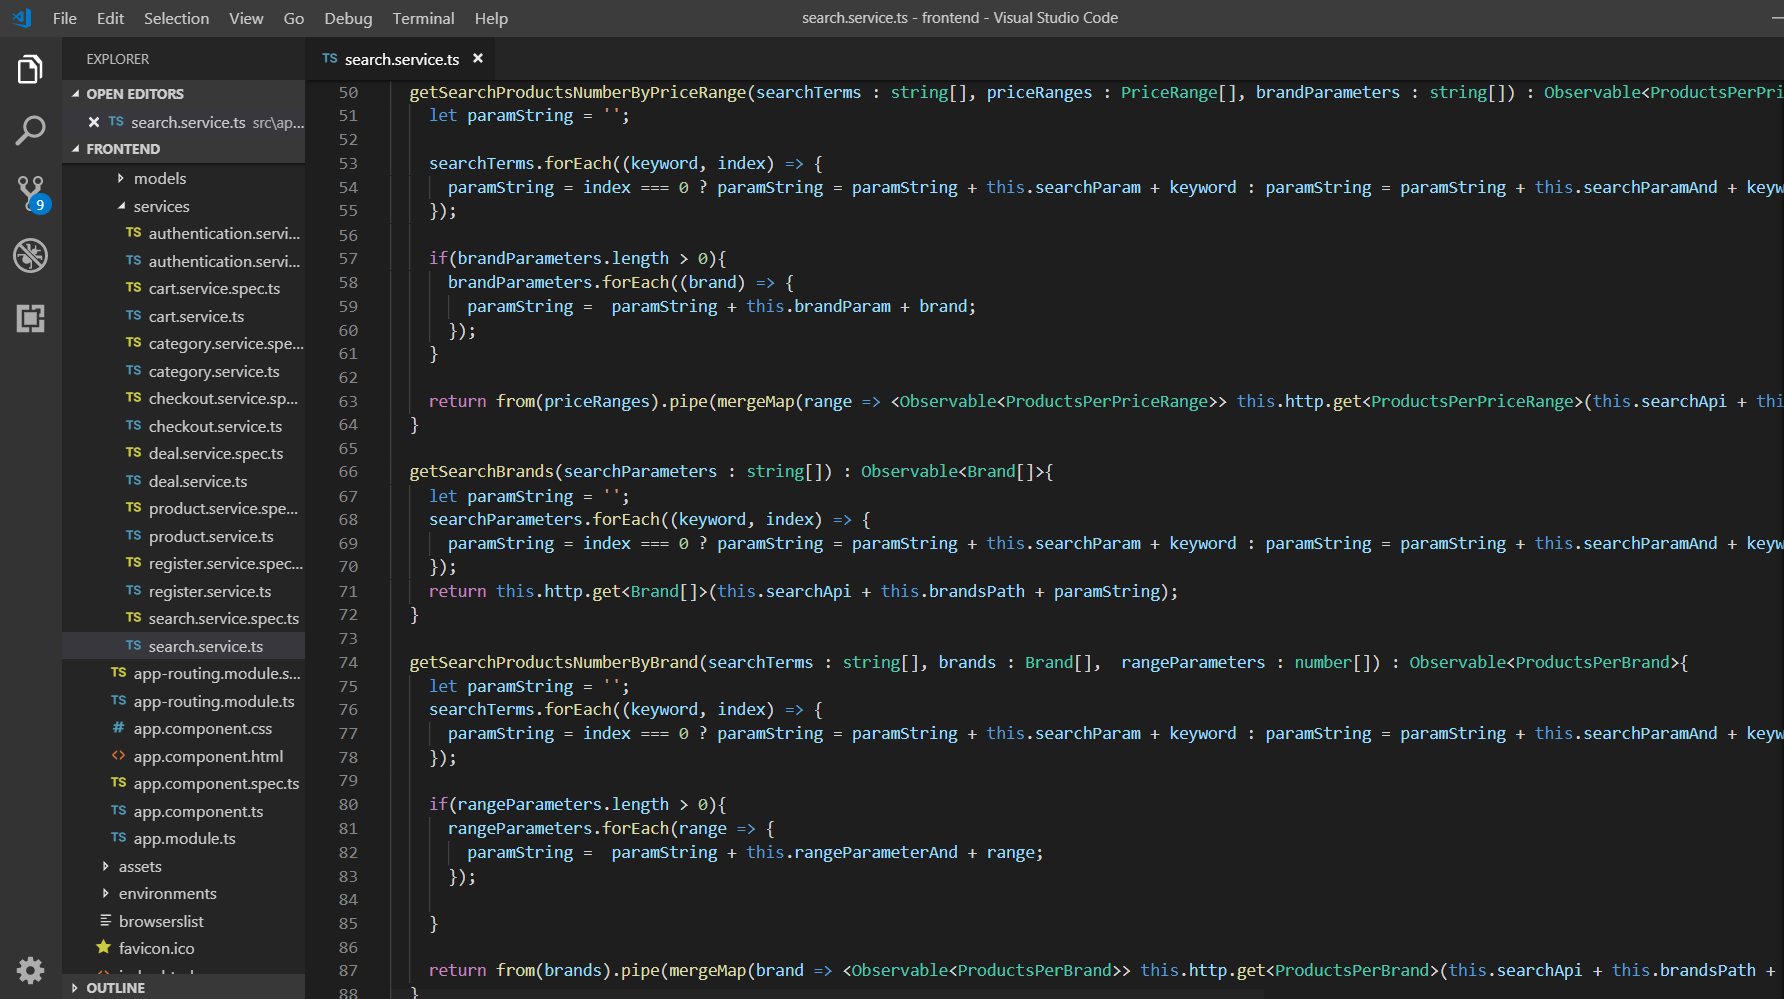Open app-routing.module.ts file
This screenshot has width=1784, height=999.
[214, 701]
